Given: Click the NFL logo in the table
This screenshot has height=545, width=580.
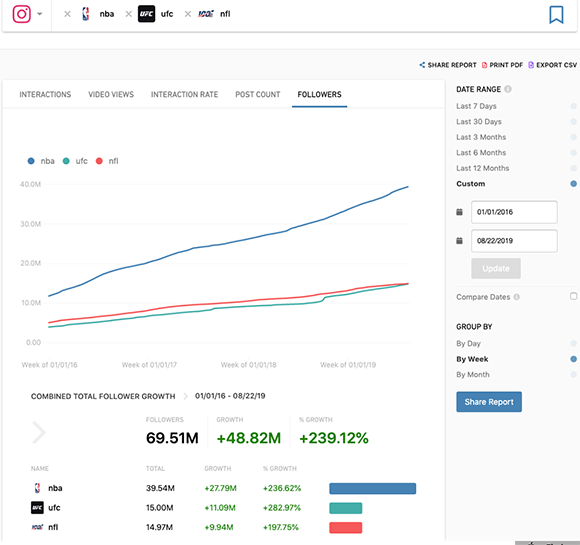Looking at the screenshot, I should pos(37,527).
